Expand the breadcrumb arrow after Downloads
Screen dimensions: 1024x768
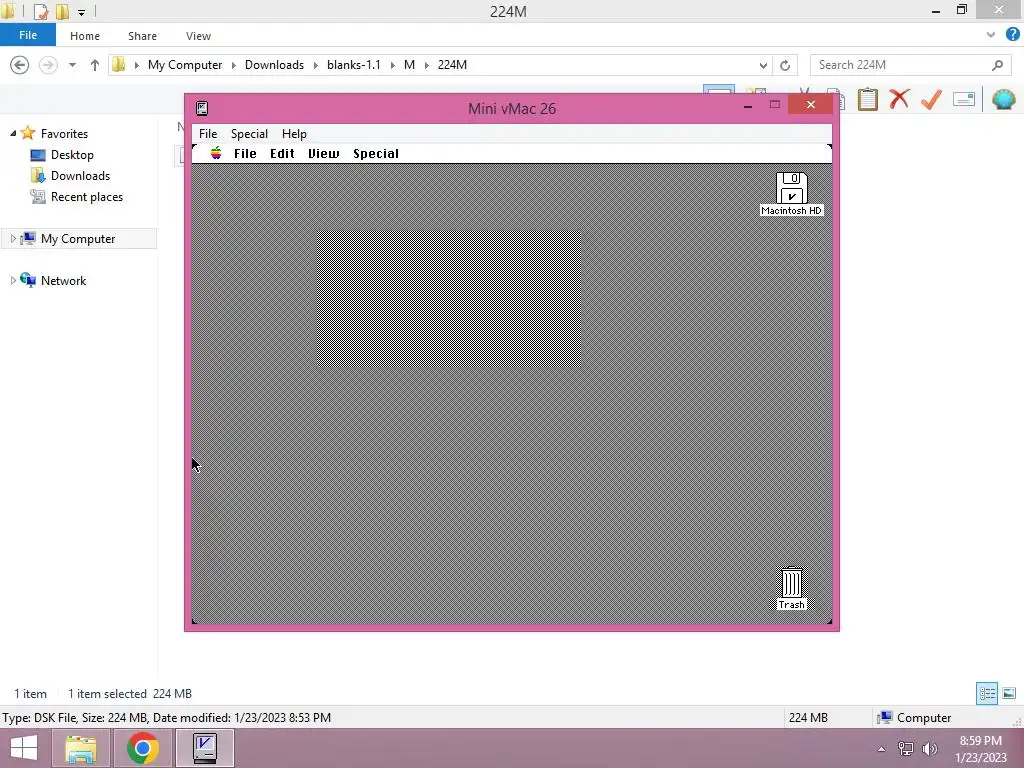click(315, 65)
